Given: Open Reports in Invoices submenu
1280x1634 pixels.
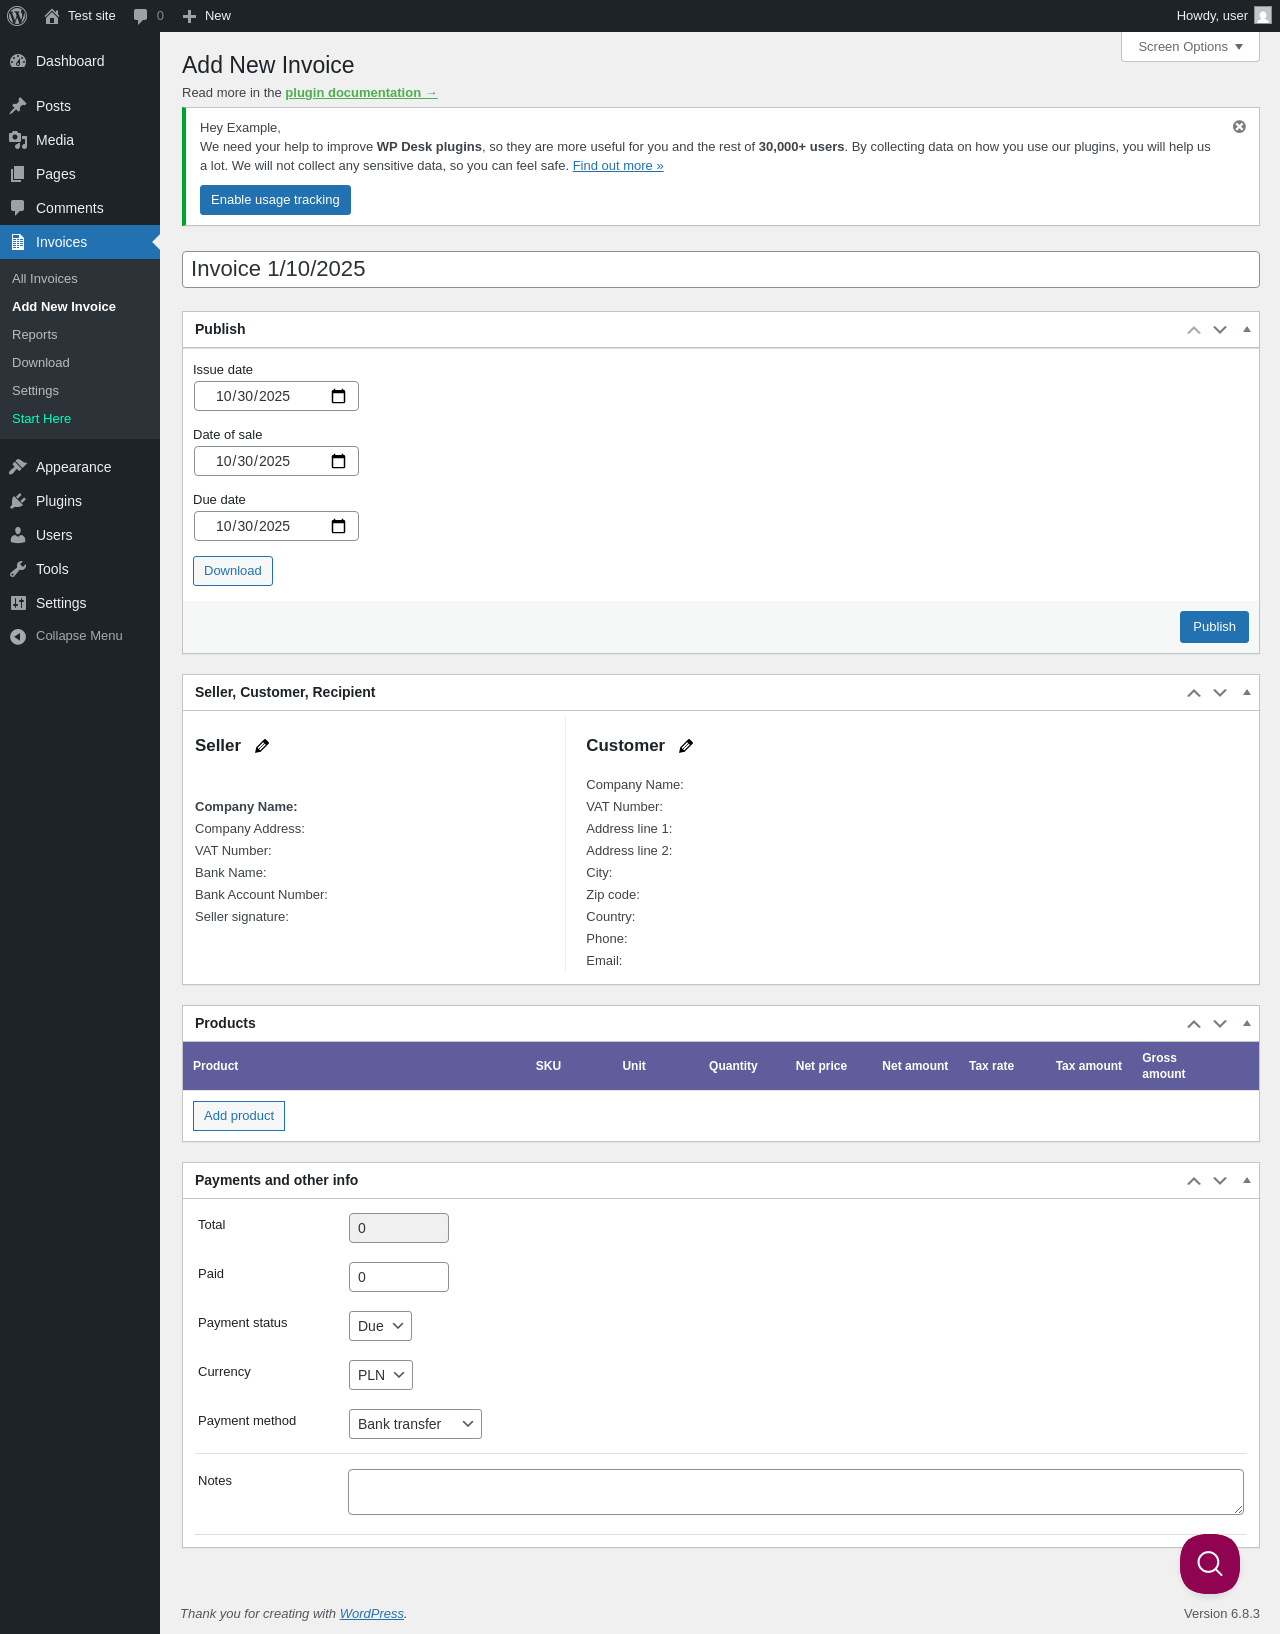Looking at the screenshot, I should pyautogui.click(x=35, y=335).
